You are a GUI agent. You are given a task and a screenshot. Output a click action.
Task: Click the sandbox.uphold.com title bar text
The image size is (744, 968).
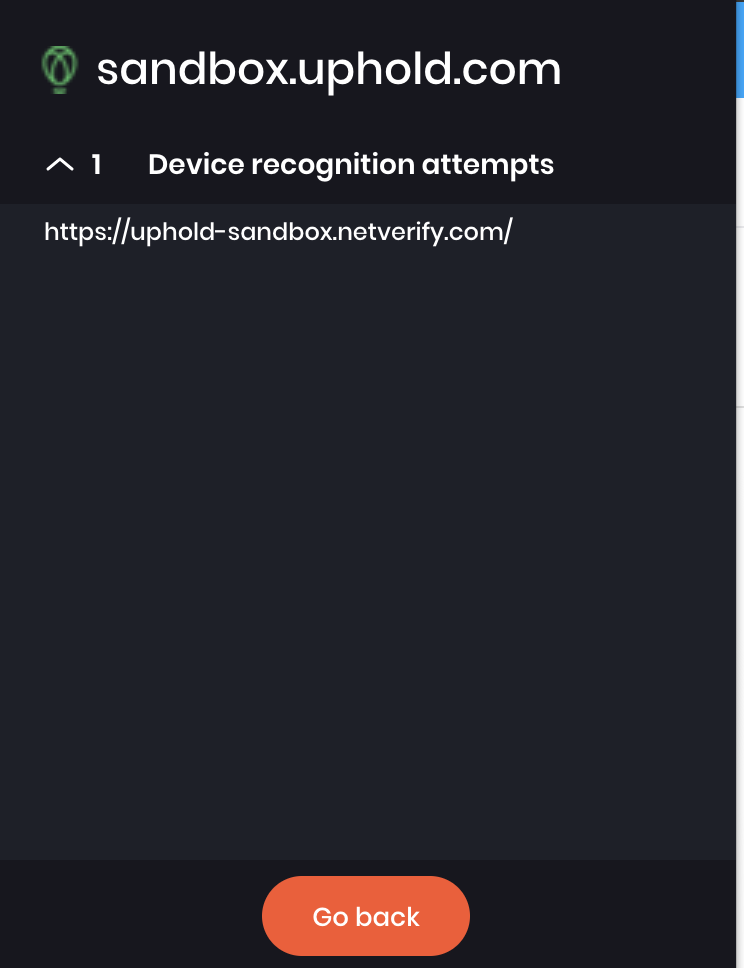coord(328,69)
